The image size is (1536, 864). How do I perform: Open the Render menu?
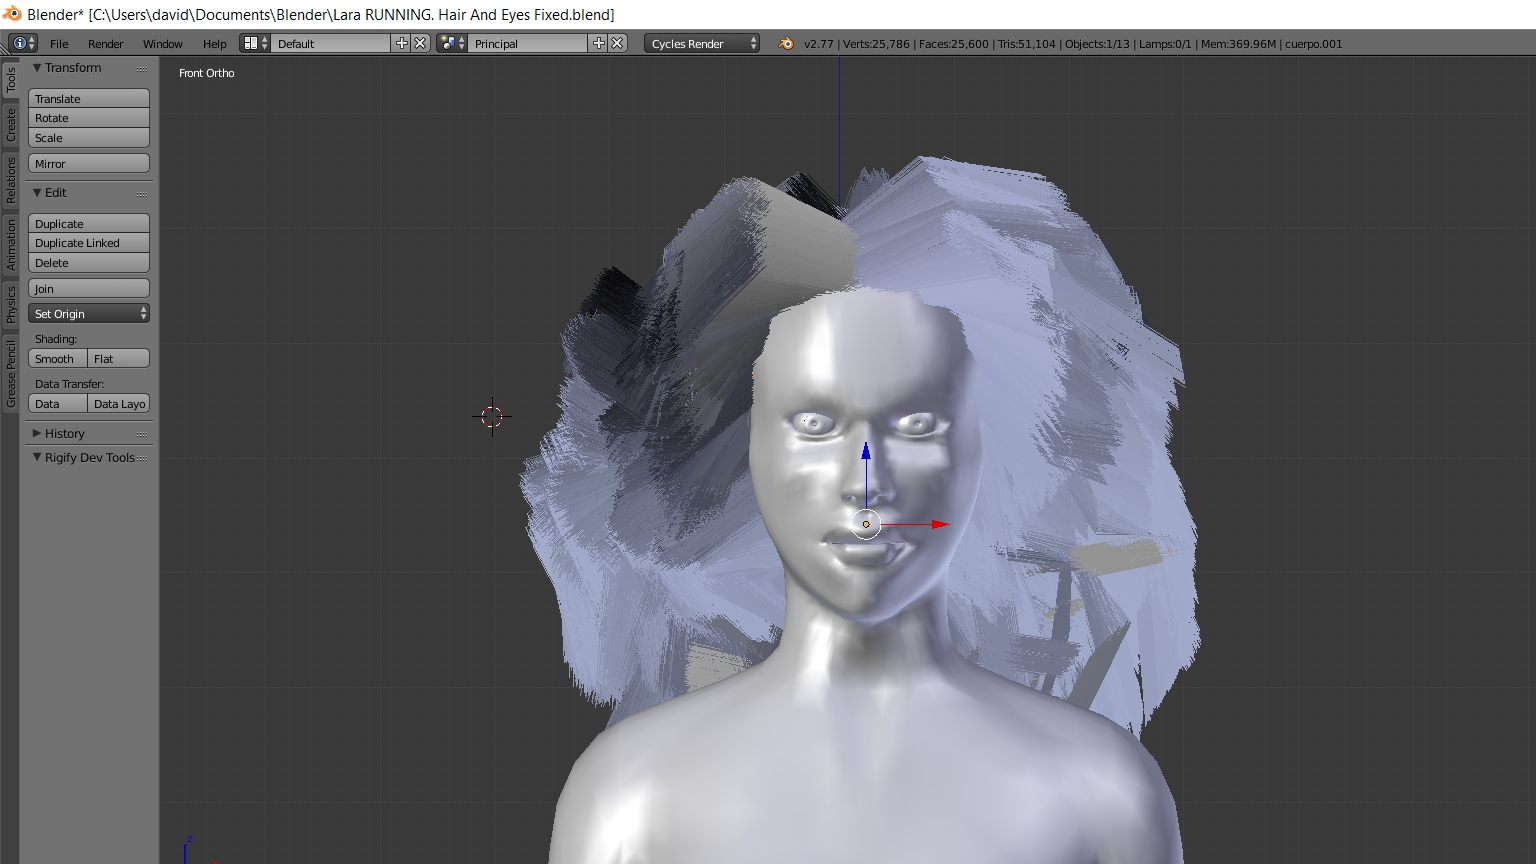pyautogui.click(x=105, y=44)
